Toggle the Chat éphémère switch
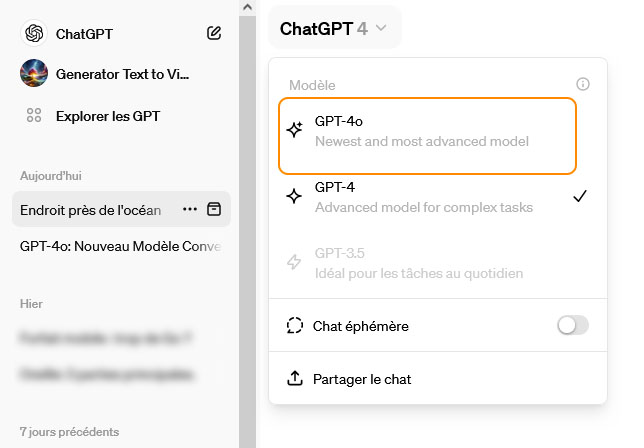The image size is (644, 448). (x=573, y=326)
